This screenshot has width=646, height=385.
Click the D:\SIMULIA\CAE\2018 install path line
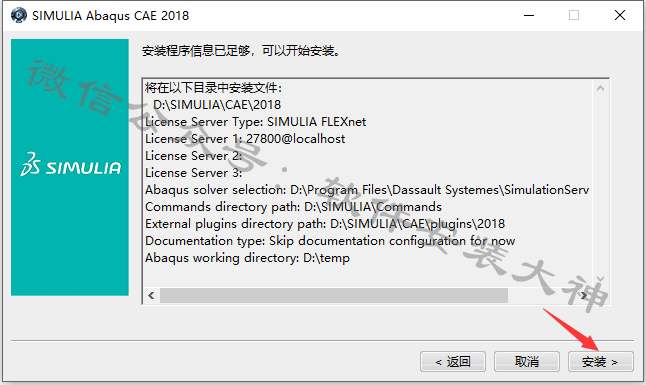(217, 105)
